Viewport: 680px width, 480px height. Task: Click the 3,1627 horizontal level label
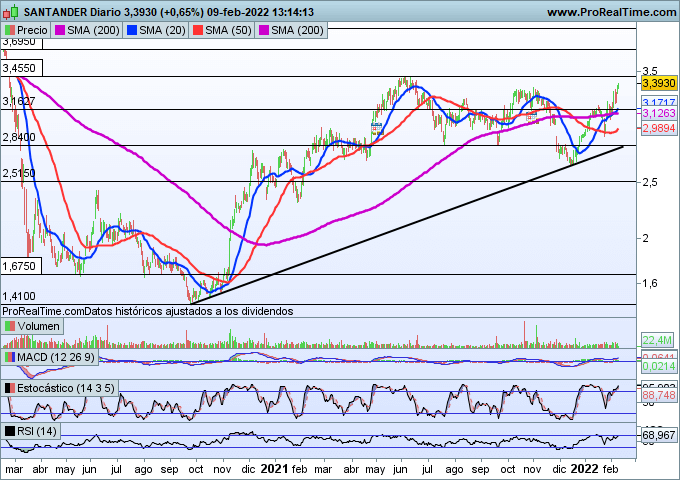click(x=19, y=101)
